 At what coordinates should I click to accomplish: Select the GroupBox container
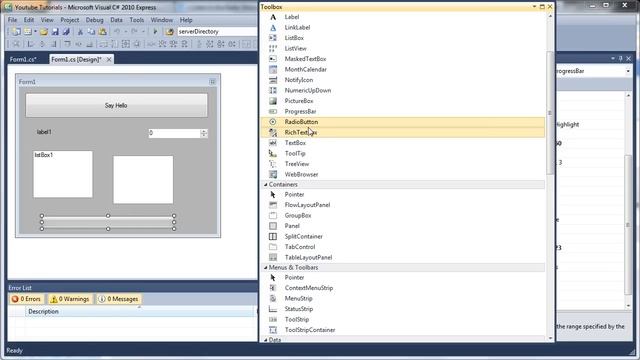click(x=298, y=216)
